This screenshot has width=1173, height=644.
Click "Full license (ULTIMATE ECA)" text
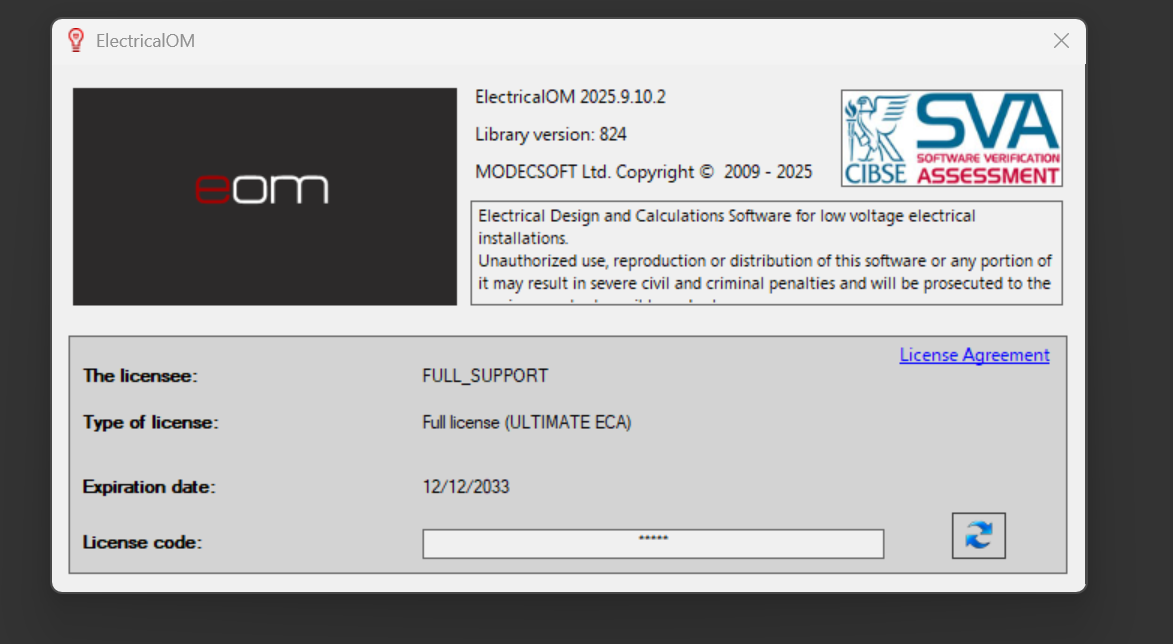click(x=527, y=423)
